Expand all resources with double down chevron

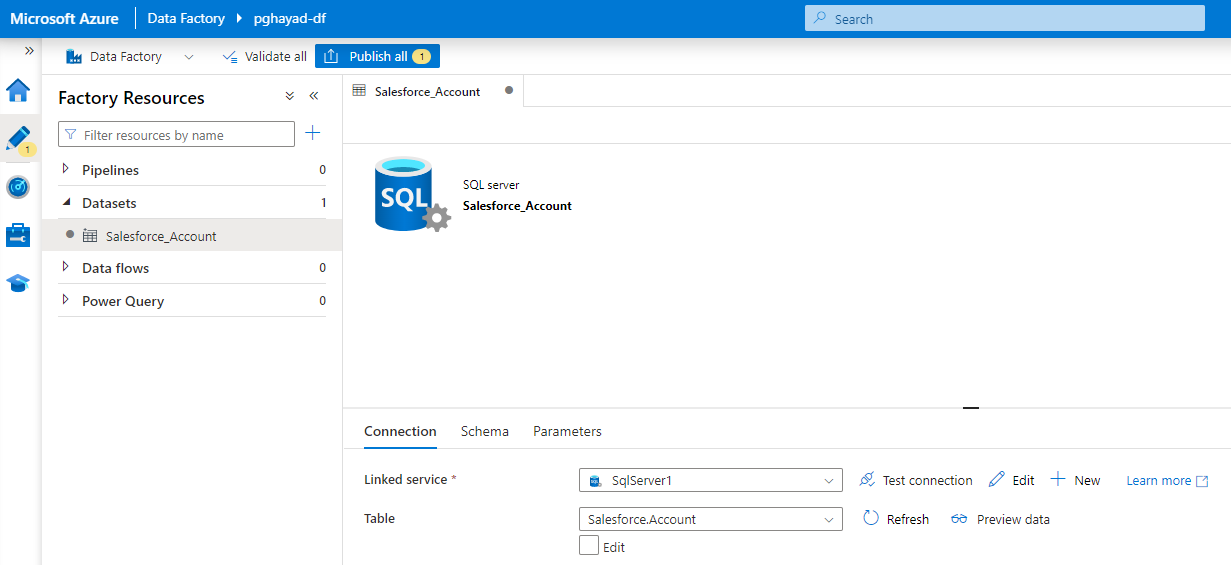tap(290, 96)
